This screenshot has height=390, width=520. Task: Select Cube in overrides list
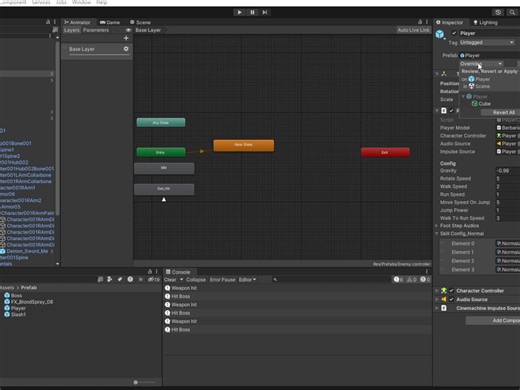[x=481, y=104]
